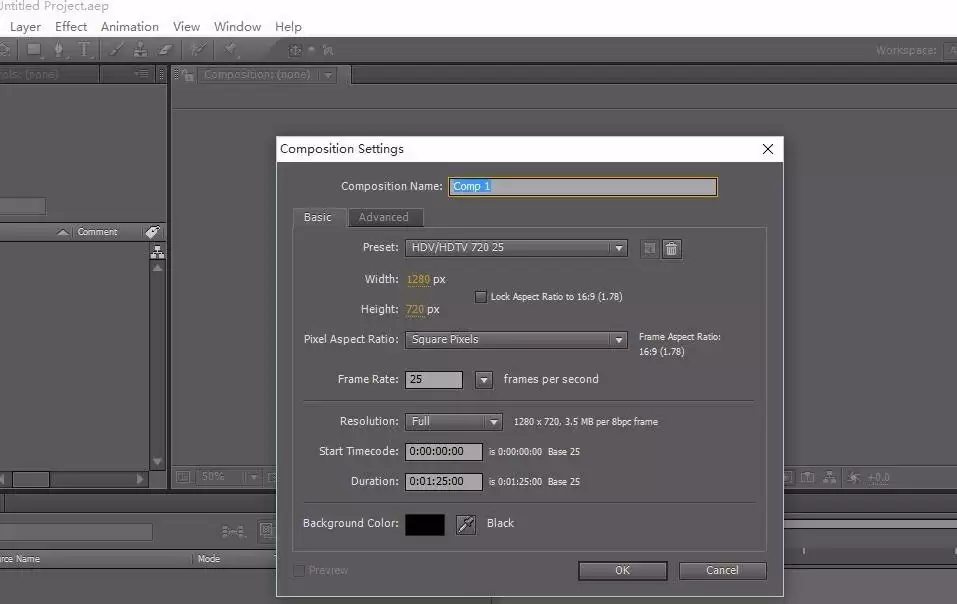Open the frame rate presets arrow
Viewport: 957px width, 604px height.
coord(484,380)
